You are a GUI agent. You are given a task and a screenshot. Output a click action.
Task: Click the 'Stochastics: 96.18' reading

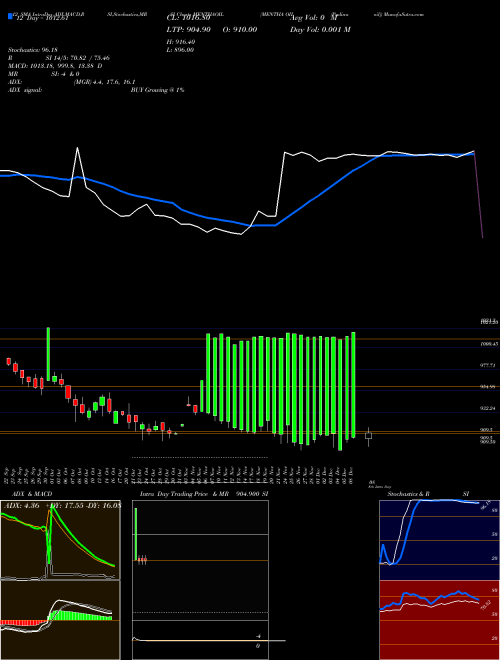tap(32, 50)
